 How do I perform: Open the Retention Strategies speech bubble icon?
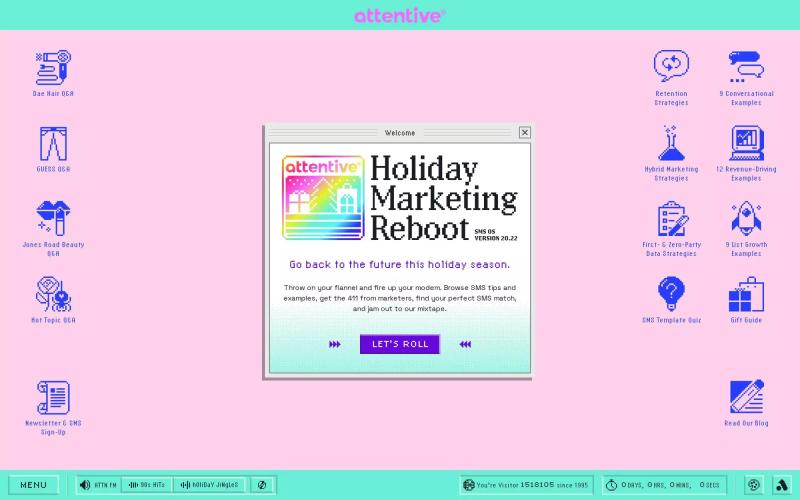pos(671,66)
